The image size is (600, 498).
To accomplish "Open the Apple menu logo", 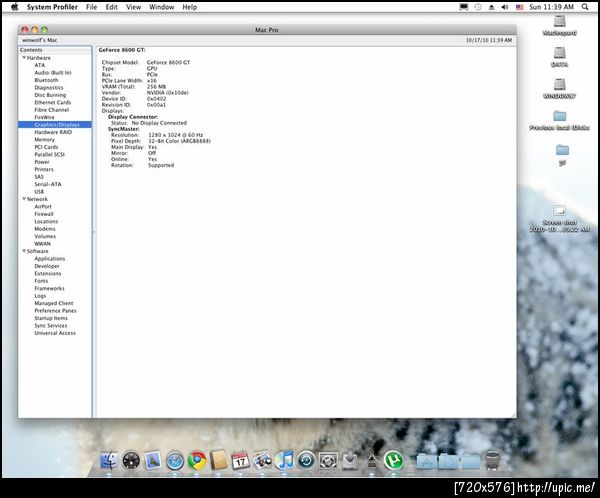I will pyautogui.click(x=15, y=7).
